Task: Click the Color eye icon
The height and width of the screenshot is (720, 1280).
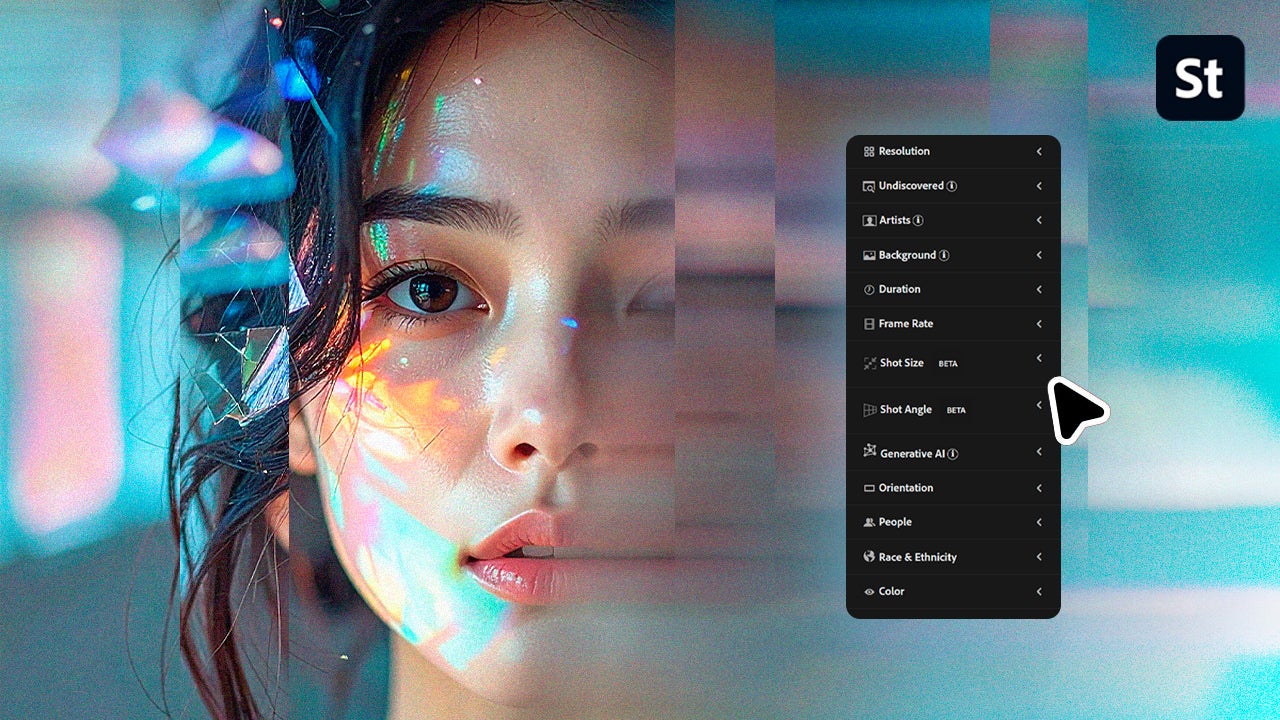Action: (x=869, y=592)
